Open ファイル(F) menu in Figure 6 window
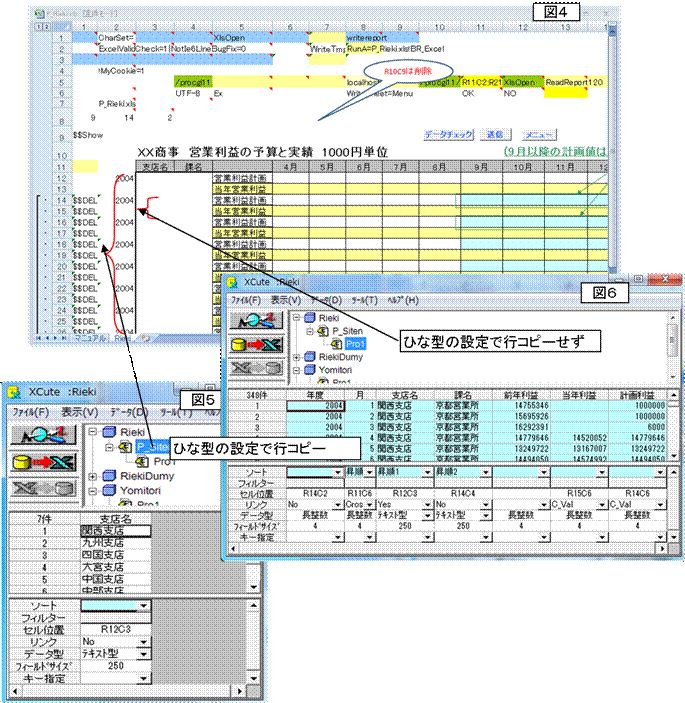Viewport: 685px width, 703px height. pos(246,300)
